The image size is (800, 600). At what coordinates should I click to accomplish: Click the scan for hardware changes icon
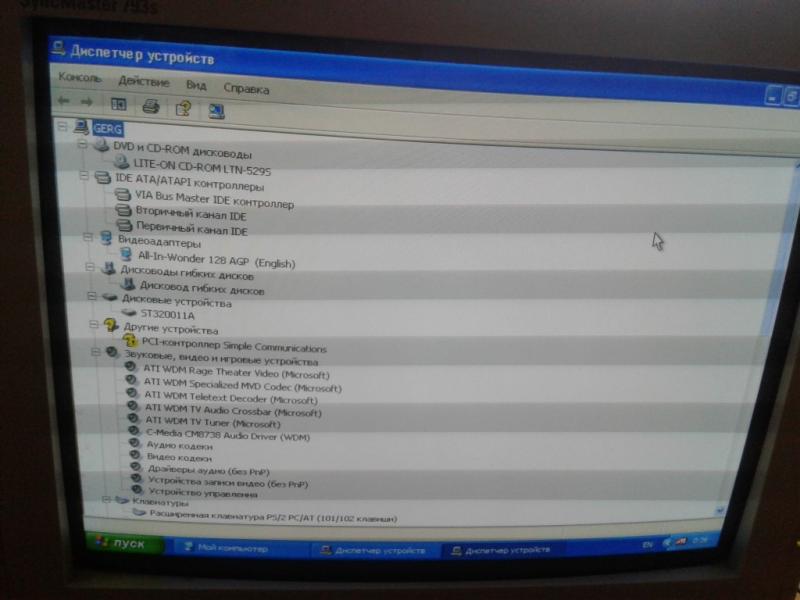click(x=217, y=111)
